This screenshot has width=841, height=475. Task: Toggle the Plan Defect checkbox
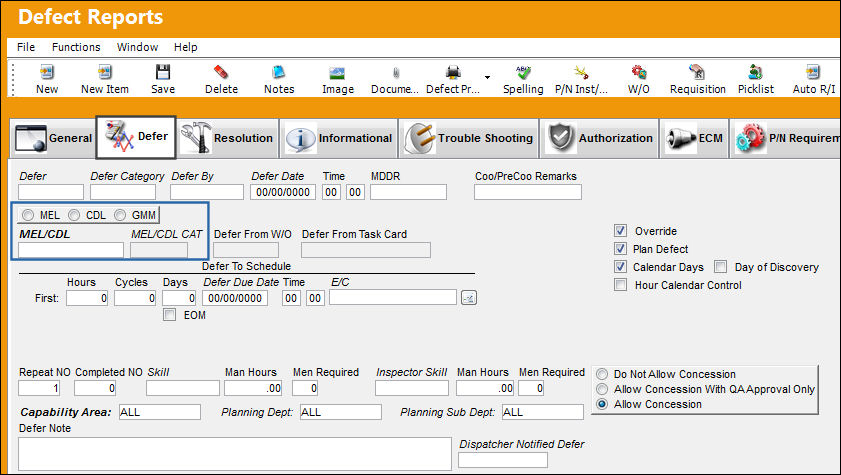click(620, 249)
